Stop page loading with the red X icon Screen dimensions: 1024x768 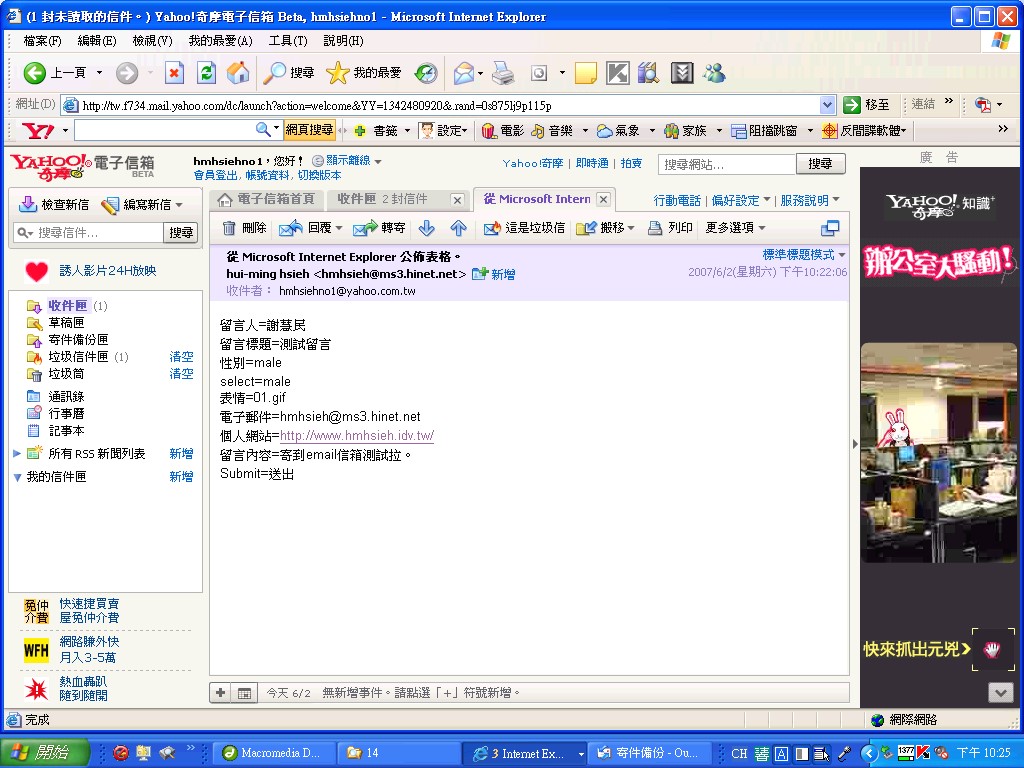point(174,73)
